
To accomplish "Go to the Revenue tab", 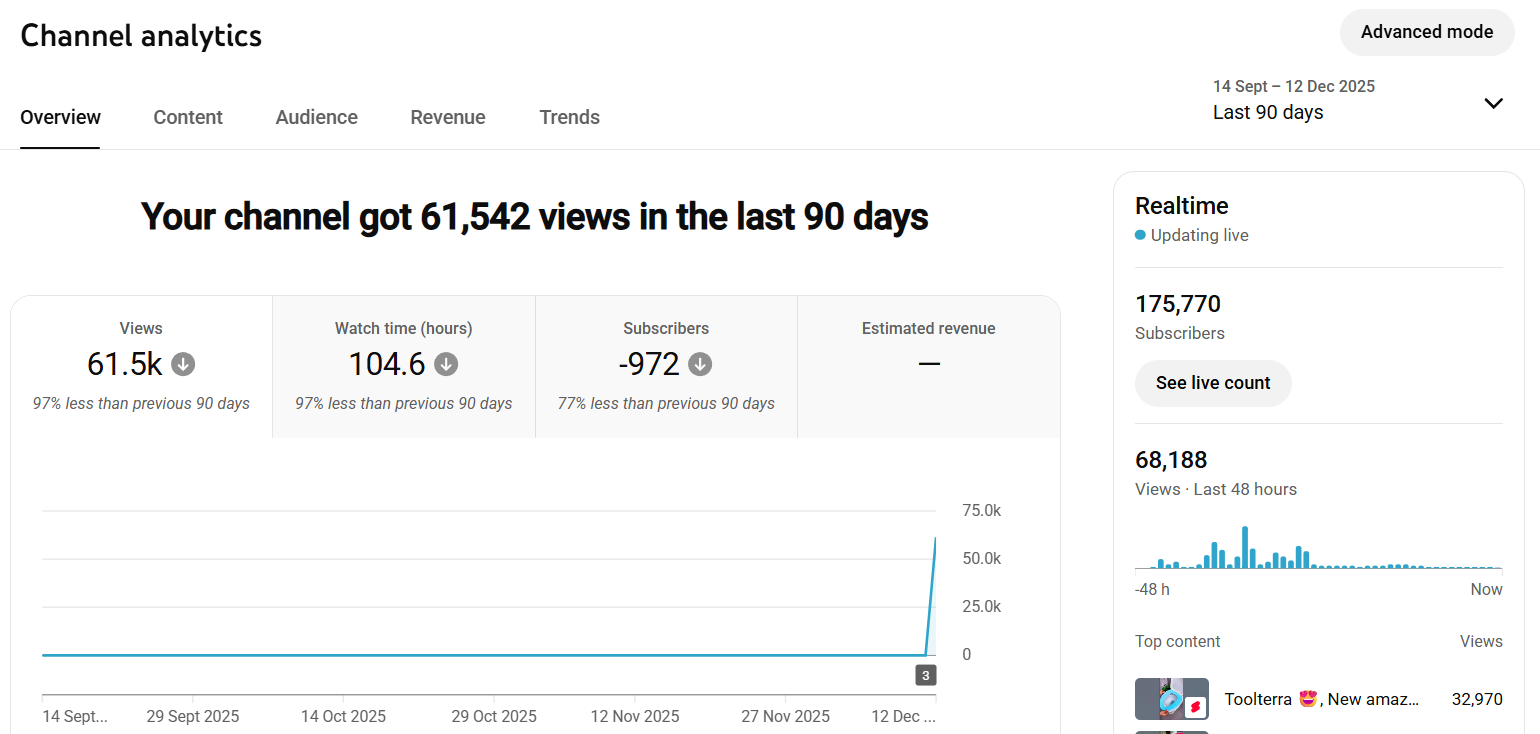I will point(448,117).
